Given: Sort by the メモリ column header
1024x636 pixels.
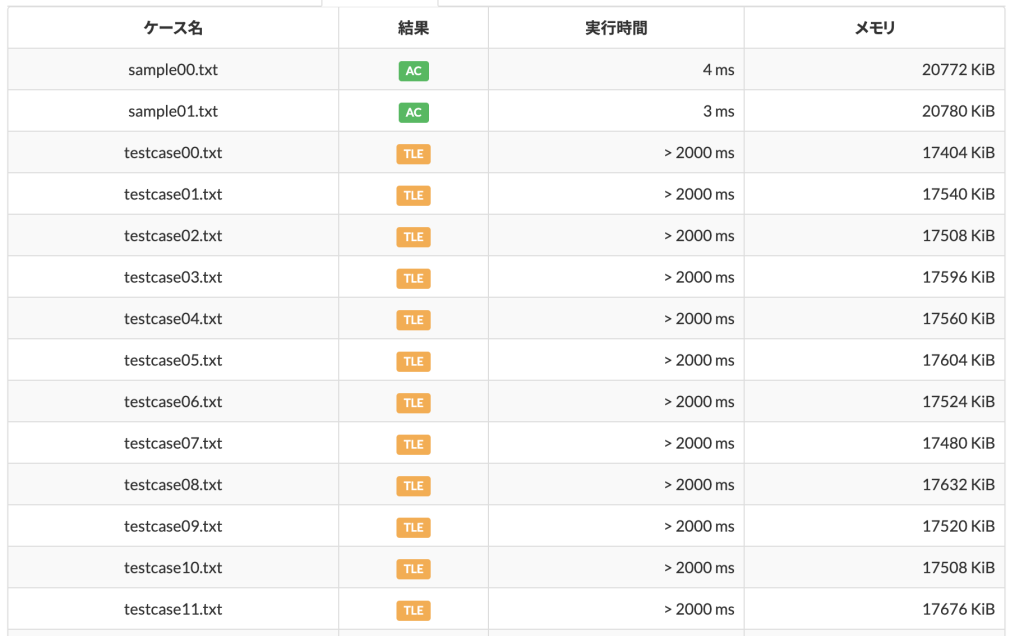Looking at the screenshot, I should point(873,28).
